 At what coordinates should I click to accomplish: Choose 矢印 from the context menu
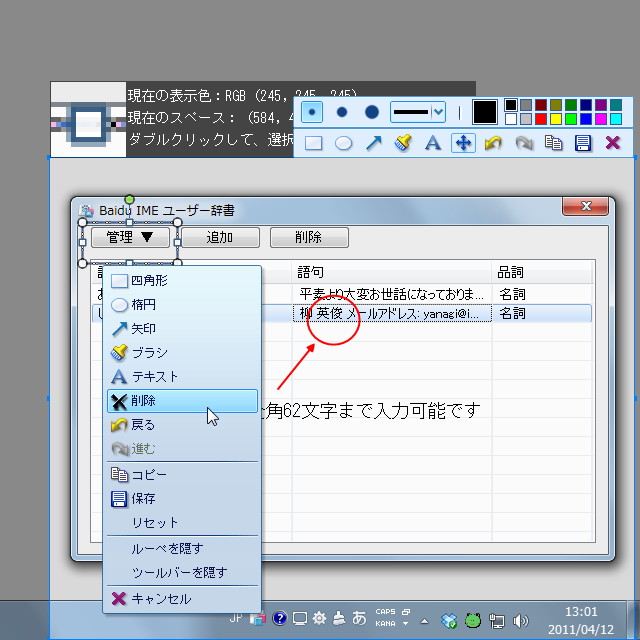click(x=182, y=329)
